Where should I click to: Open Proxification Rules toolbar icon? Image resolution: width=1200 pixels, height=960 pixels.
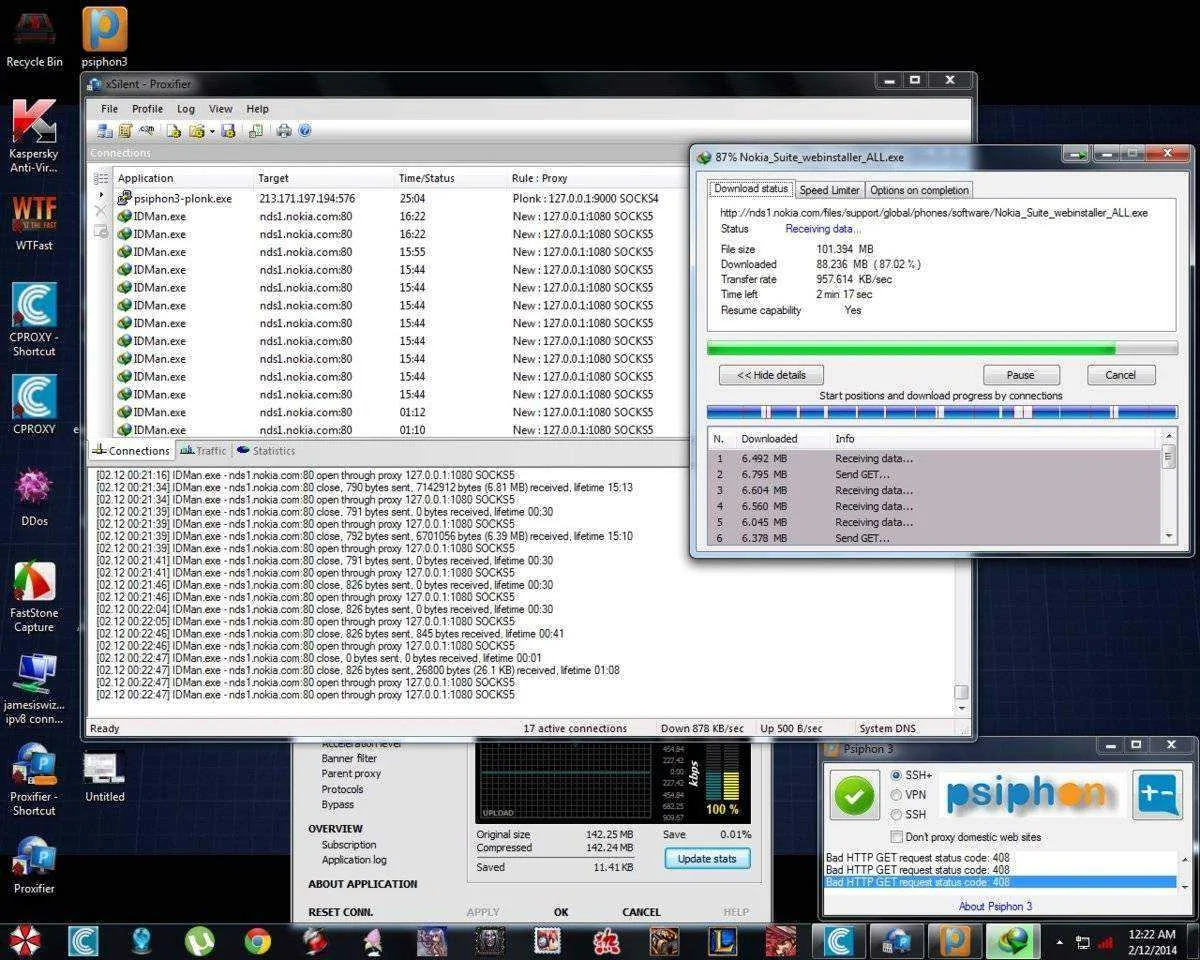(126, 131)
